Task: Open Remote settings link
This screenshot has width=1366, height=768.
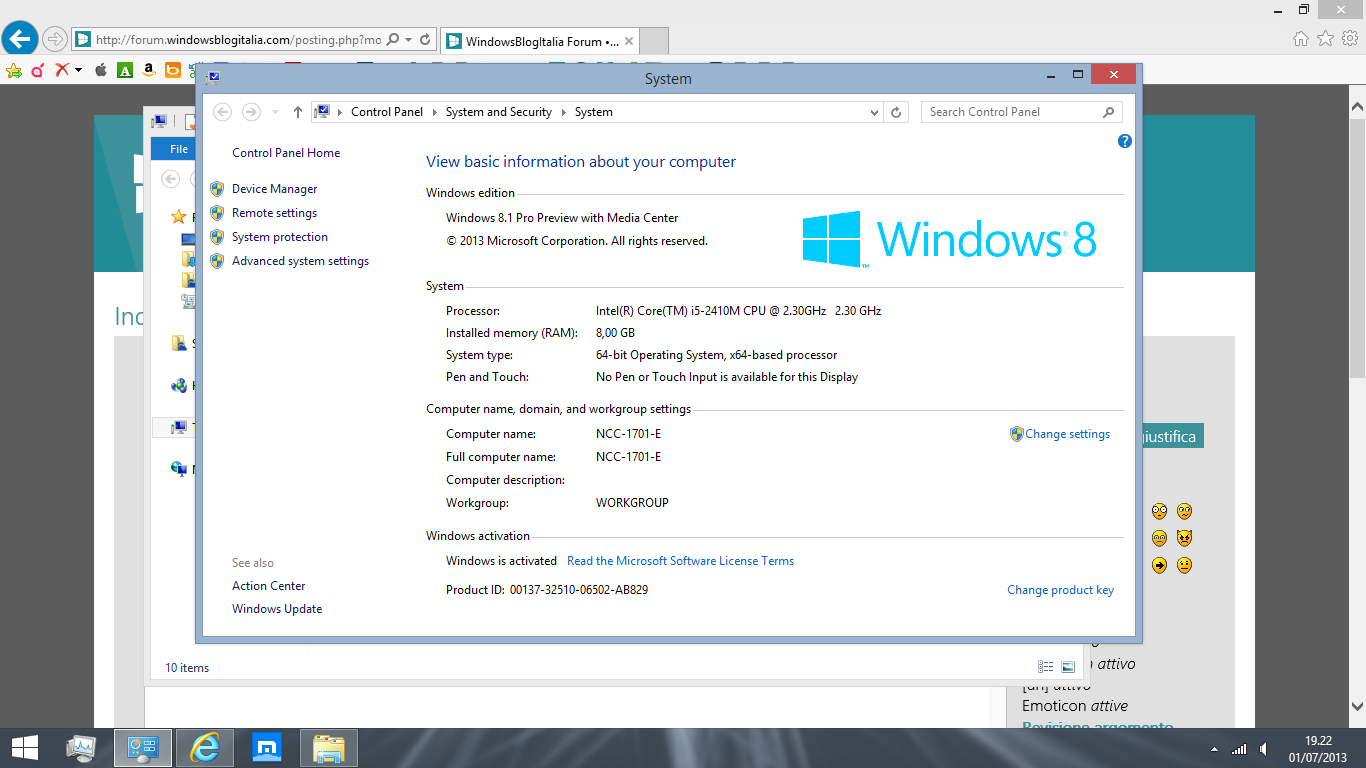Action: [274, 213]
